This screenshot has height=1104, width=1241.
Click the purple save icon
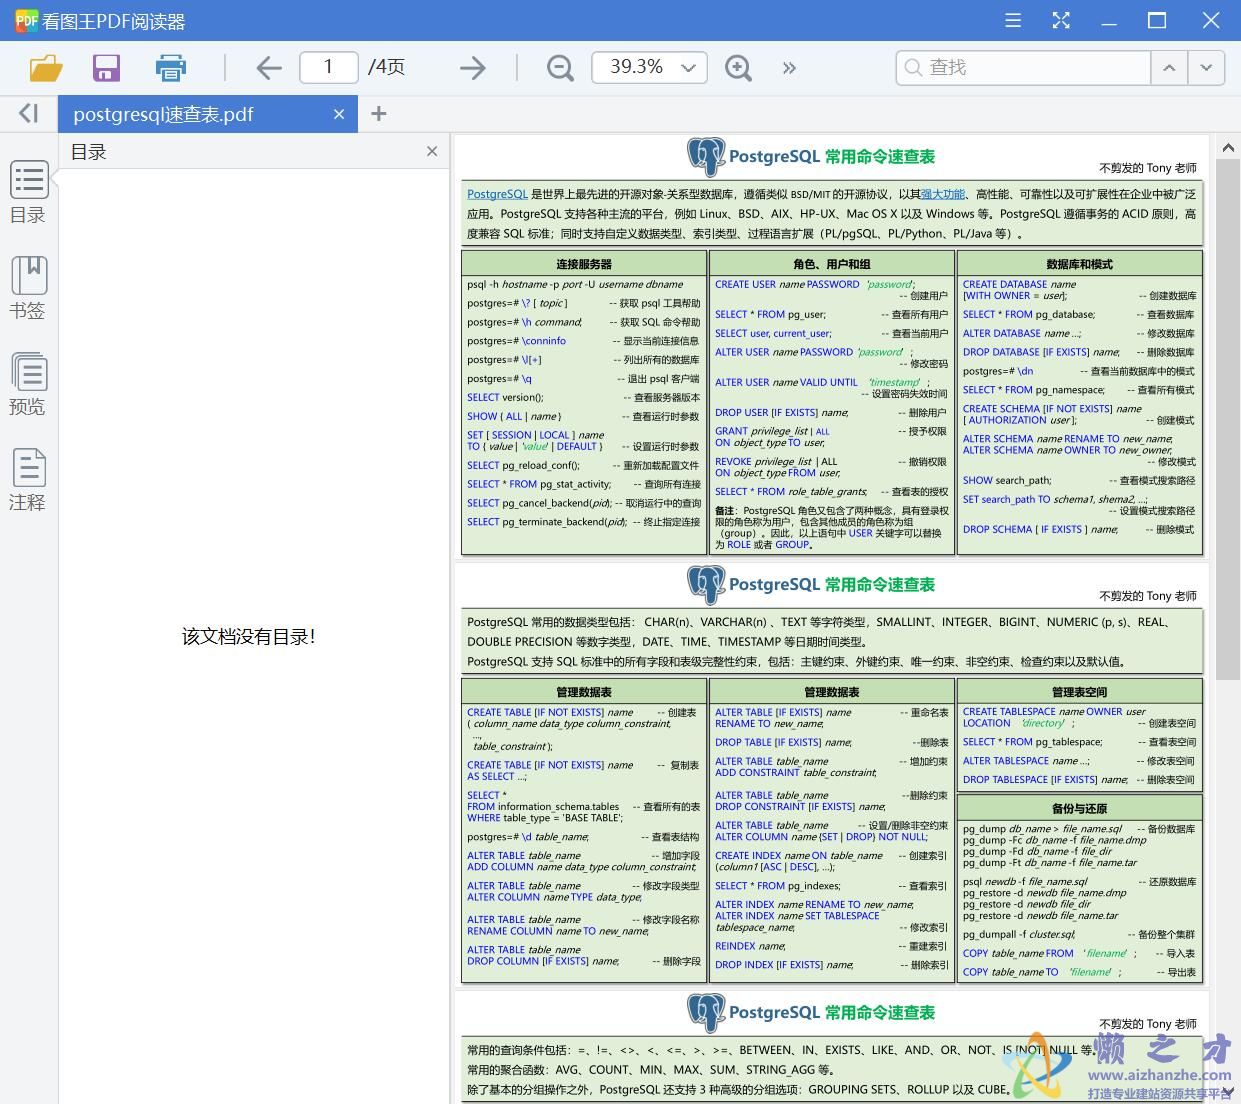[106, 68]
